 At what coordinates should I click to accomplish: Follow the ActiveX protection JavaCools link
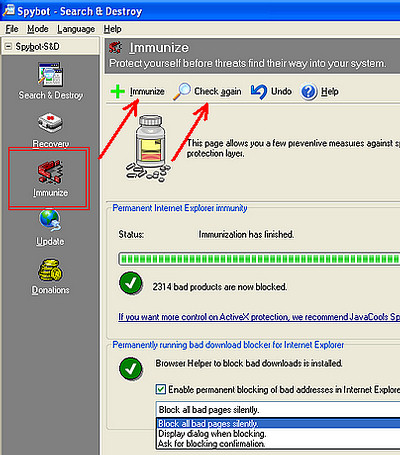click(x=259, y=317)
